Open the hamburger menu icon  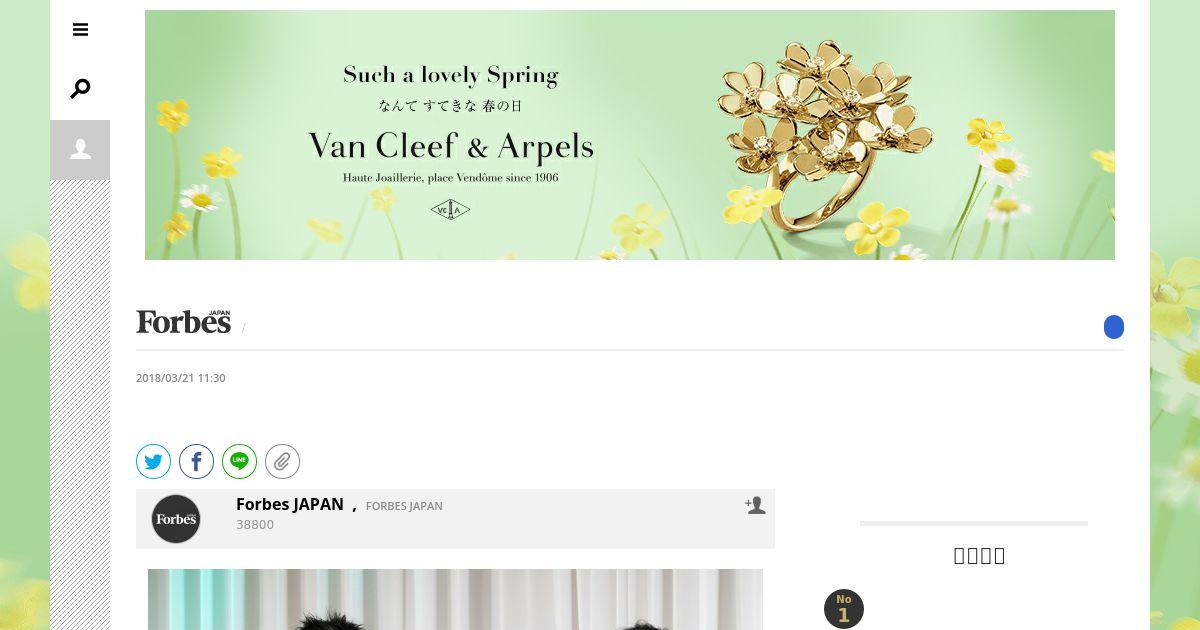click(x=81, y=30)
